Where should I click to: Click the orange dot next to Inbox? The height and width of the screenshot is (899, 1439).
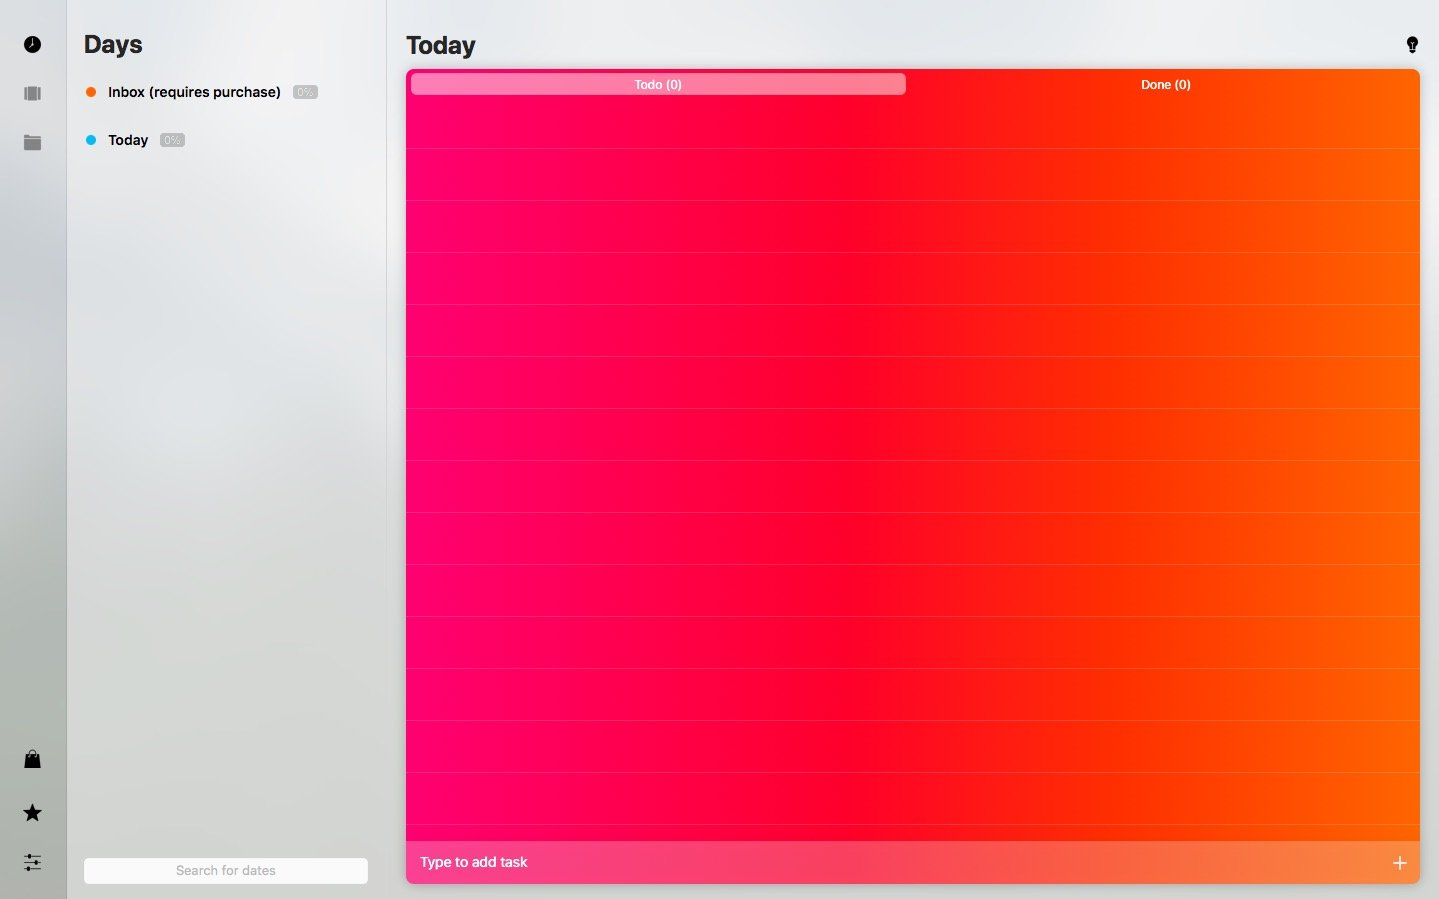(91, 92)
